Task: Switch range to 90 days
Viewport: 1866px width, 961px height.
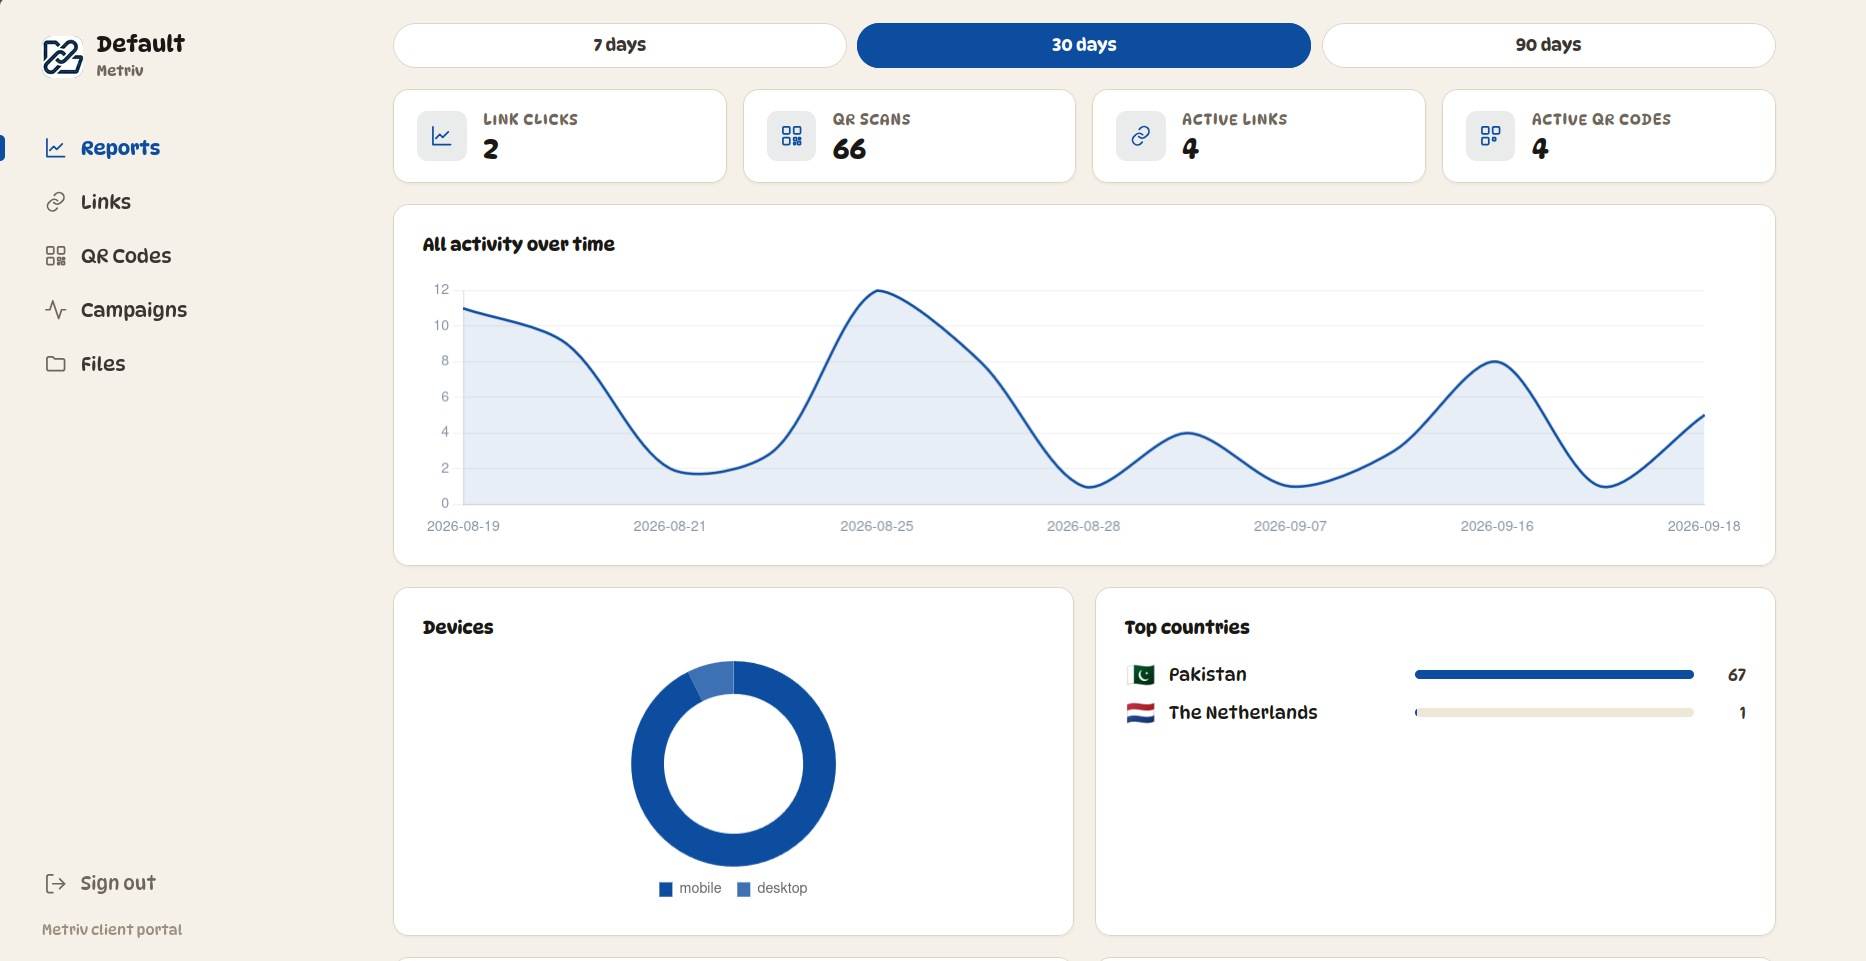Action: point(1548,45)
